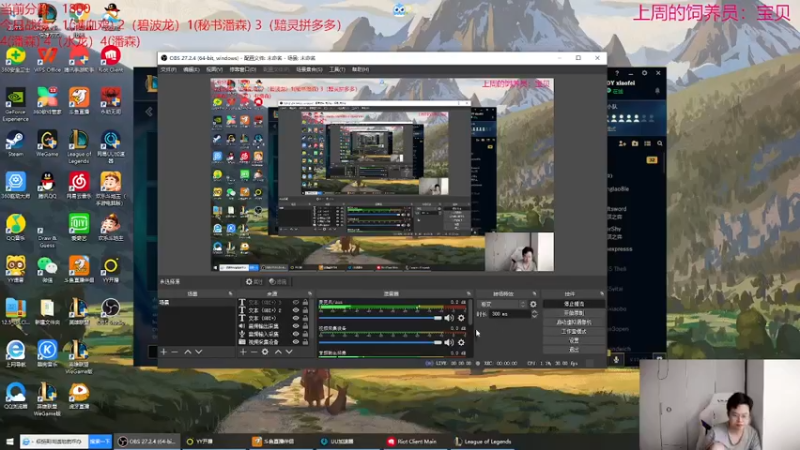Toggle visibility of 音频输出采集 source
The width and height of the screenshot is (800, 450).
(295, 326)
